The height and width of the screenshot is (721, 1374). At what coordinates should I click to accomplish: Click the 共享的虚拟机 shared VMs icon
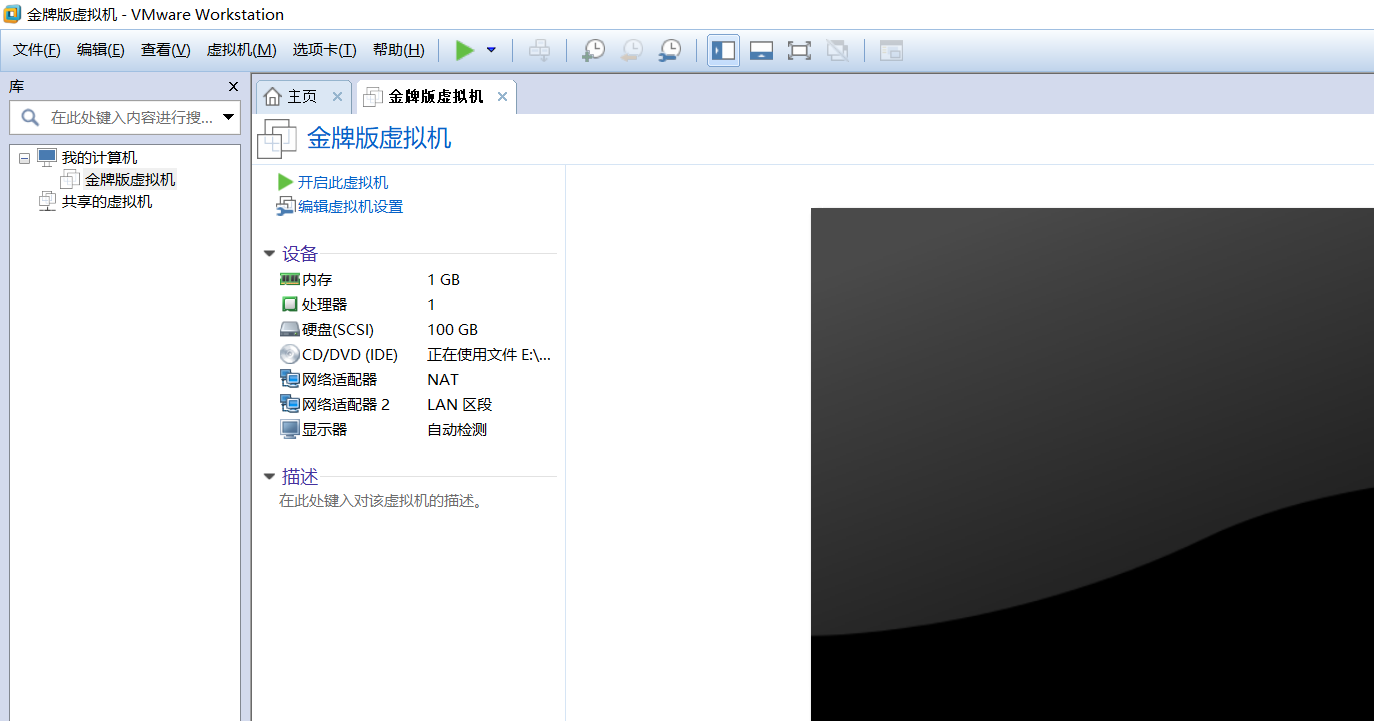(47, 201)
